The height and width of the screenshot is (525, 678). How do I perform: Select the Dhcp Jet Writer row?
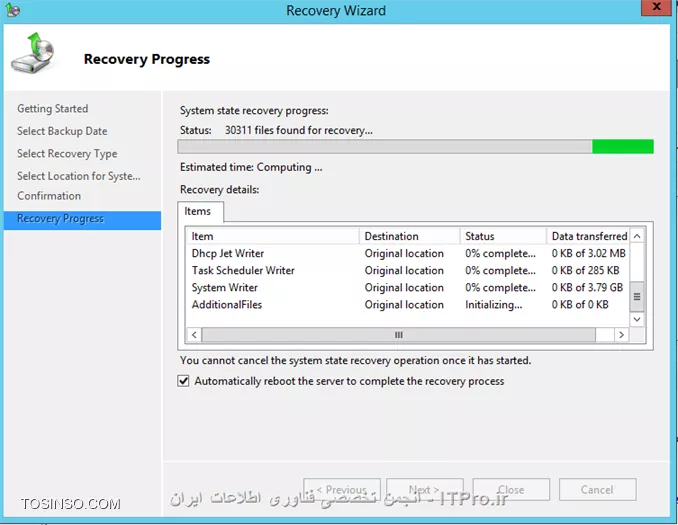[x=408, y=253]
